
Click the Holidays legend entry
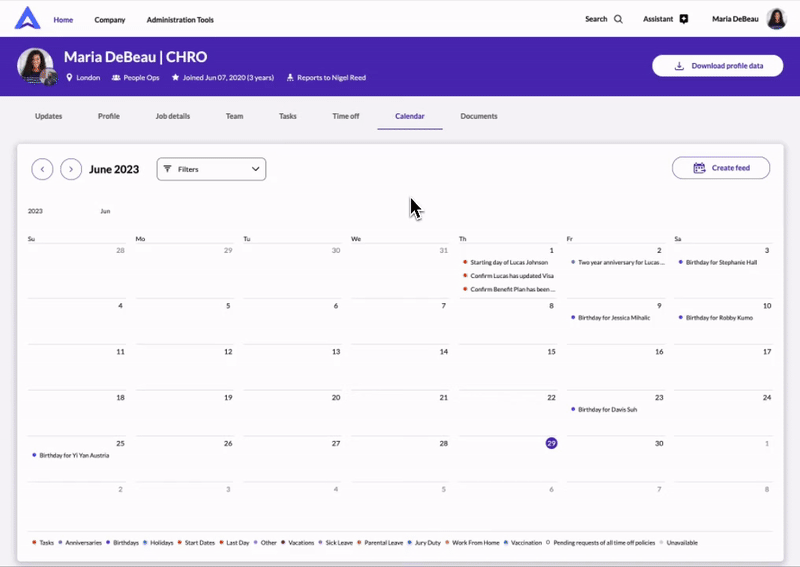click(x=158, y=543)
